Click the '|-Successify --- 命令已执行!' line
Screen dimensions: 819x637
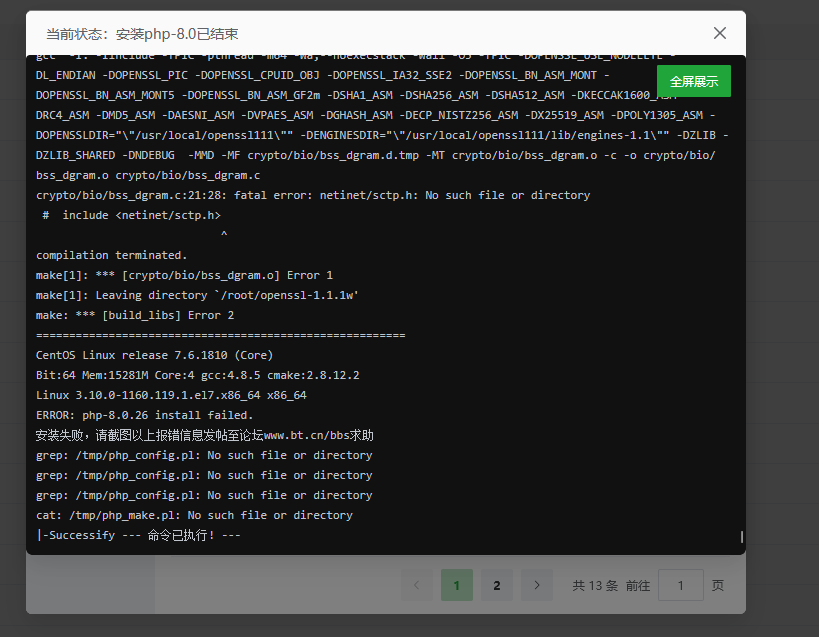(x=138, y=536)
